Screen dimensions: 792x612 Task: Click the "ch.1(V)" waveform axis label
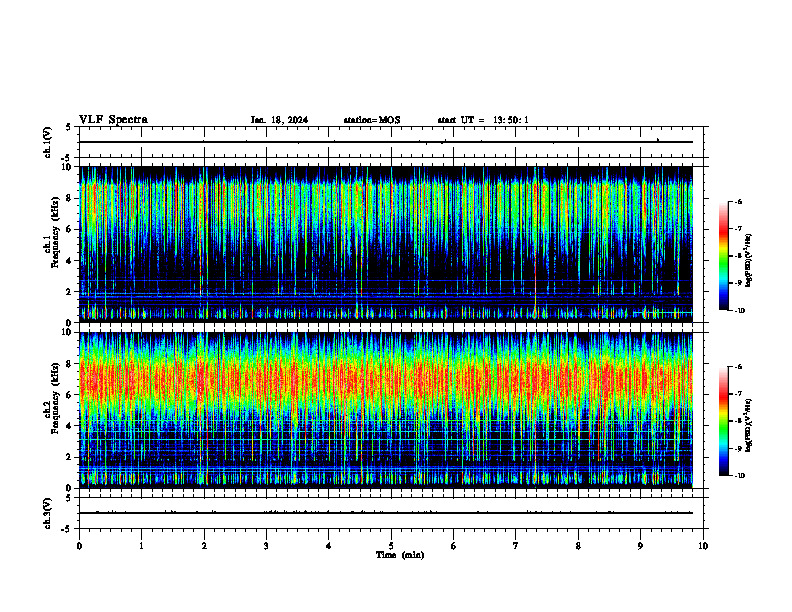48,142
